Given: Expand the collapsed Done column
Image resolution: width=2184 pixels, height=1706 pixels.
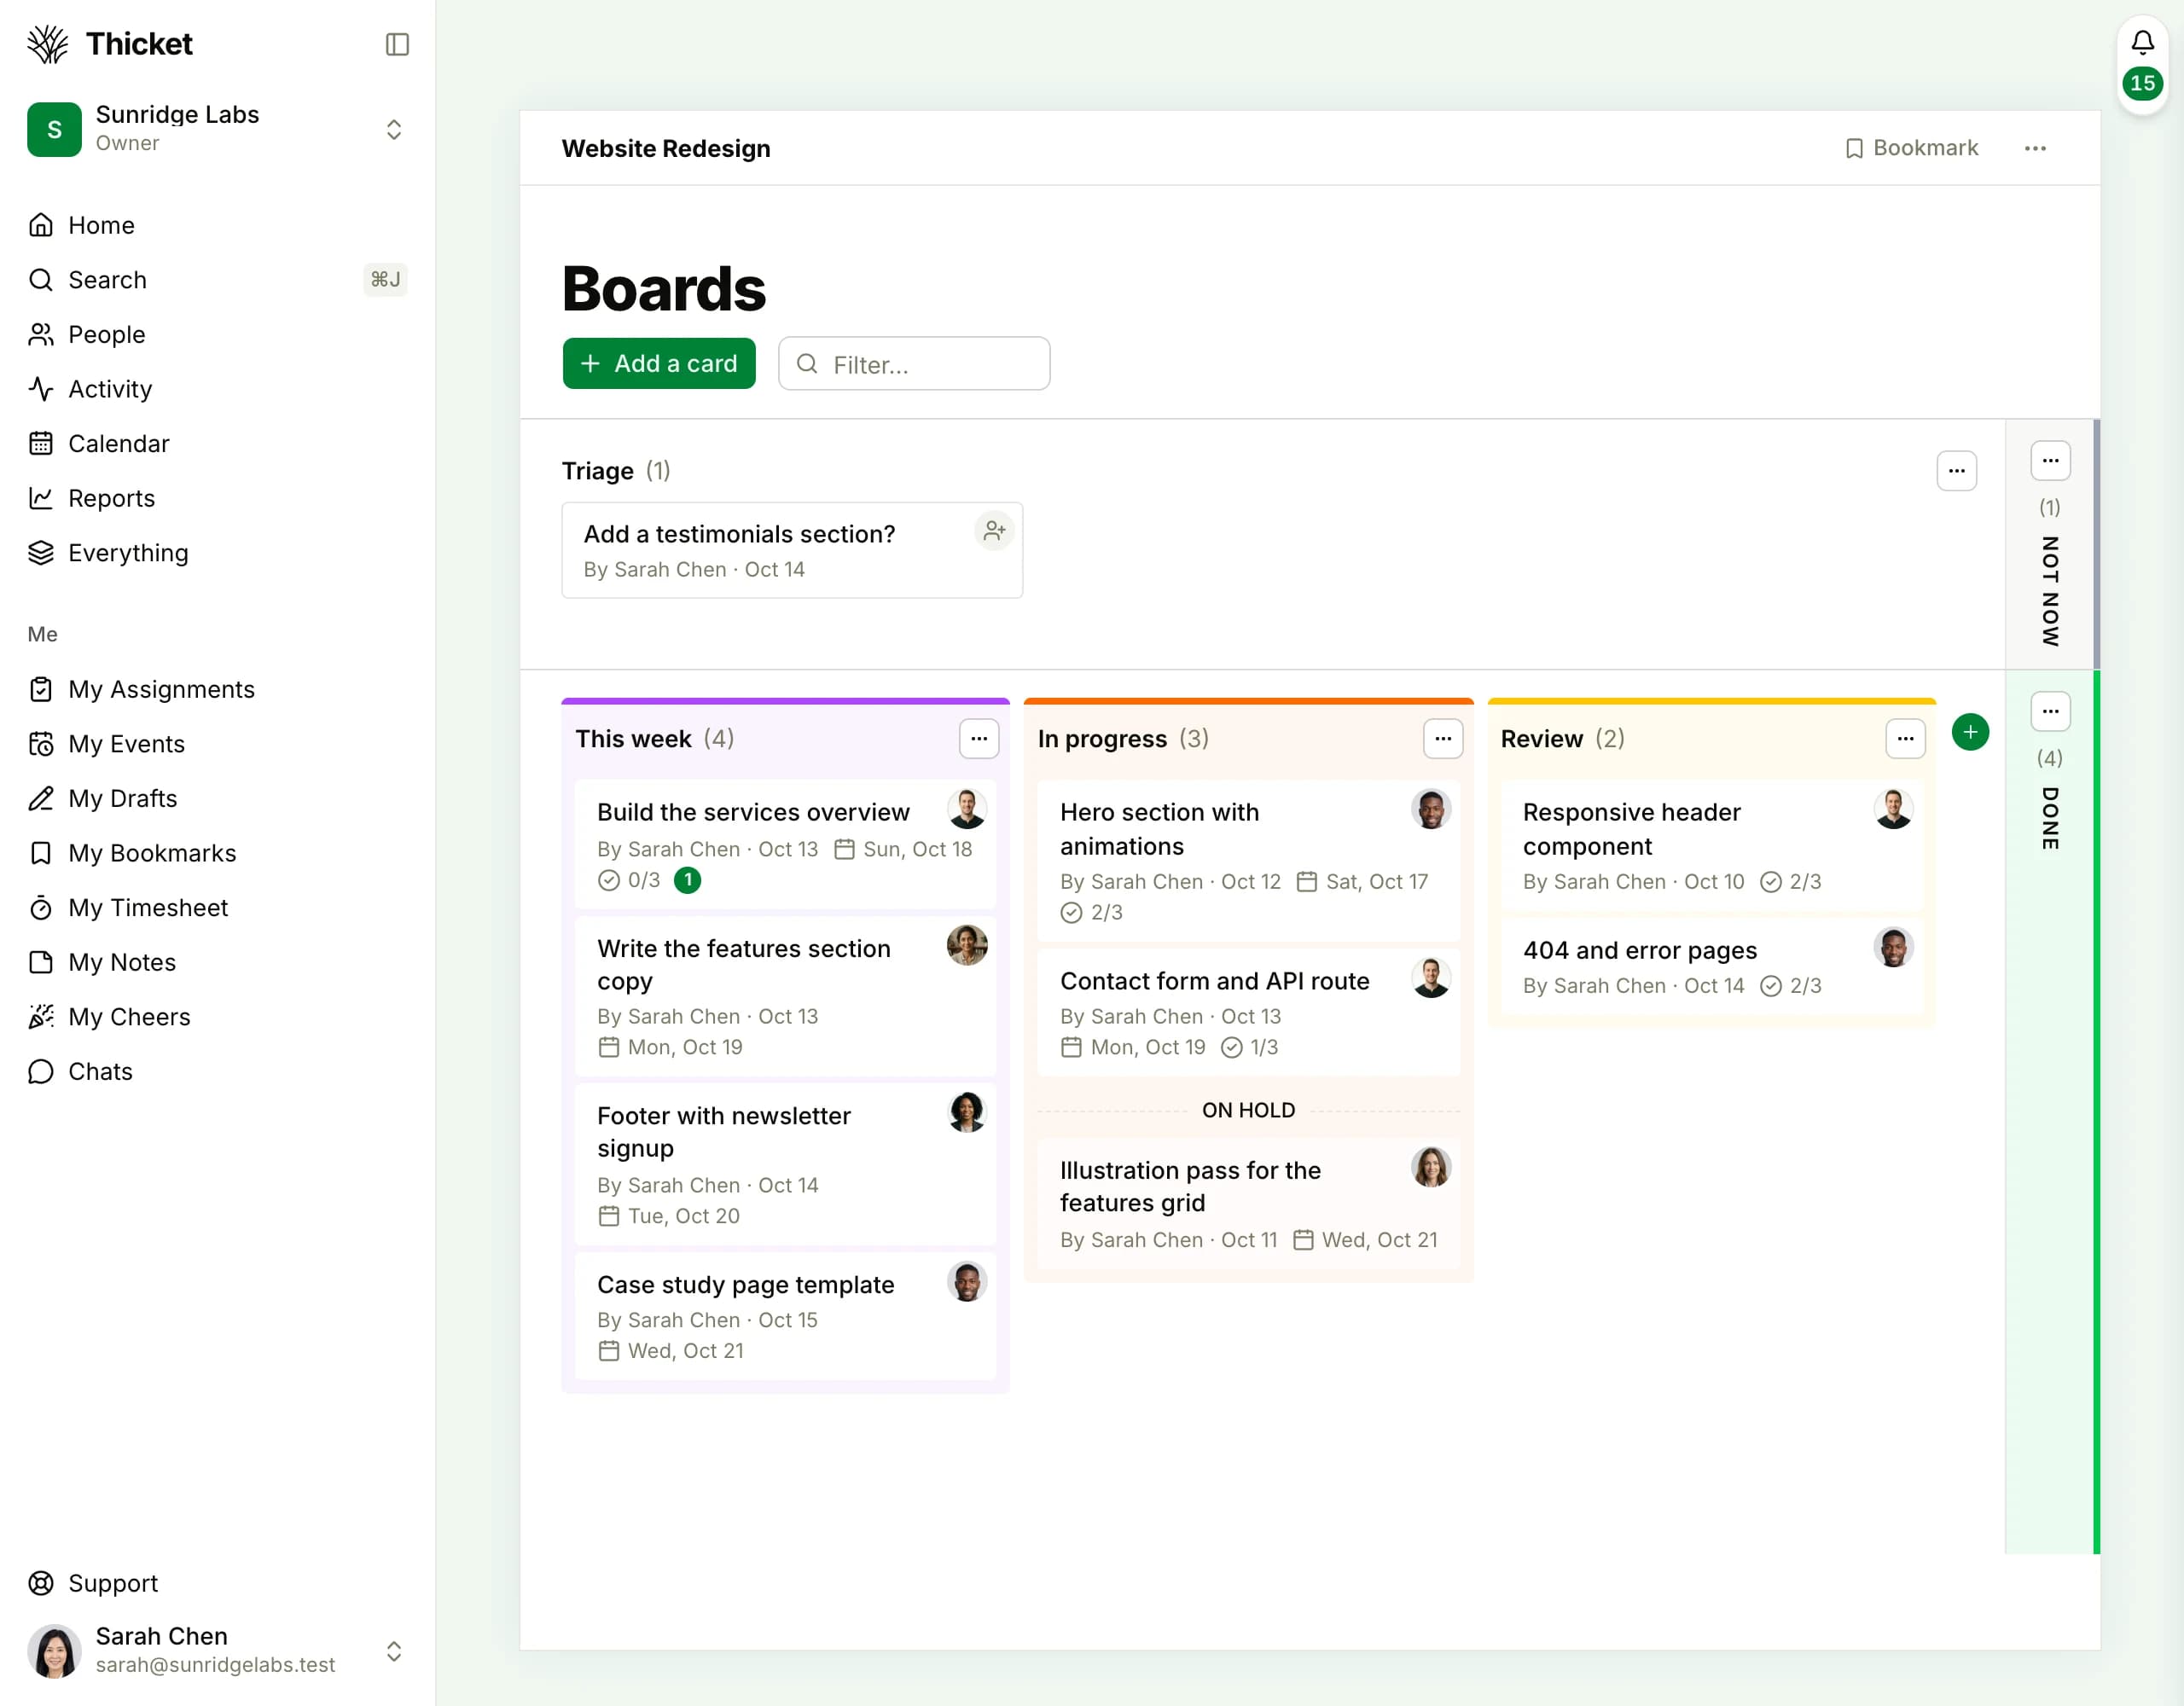Looking at the screenshot, I should point(2050,818).
